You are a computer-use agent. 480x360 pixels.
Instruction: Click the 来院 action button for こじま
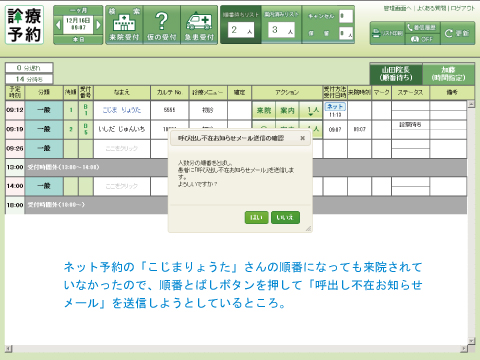(264, 110)
